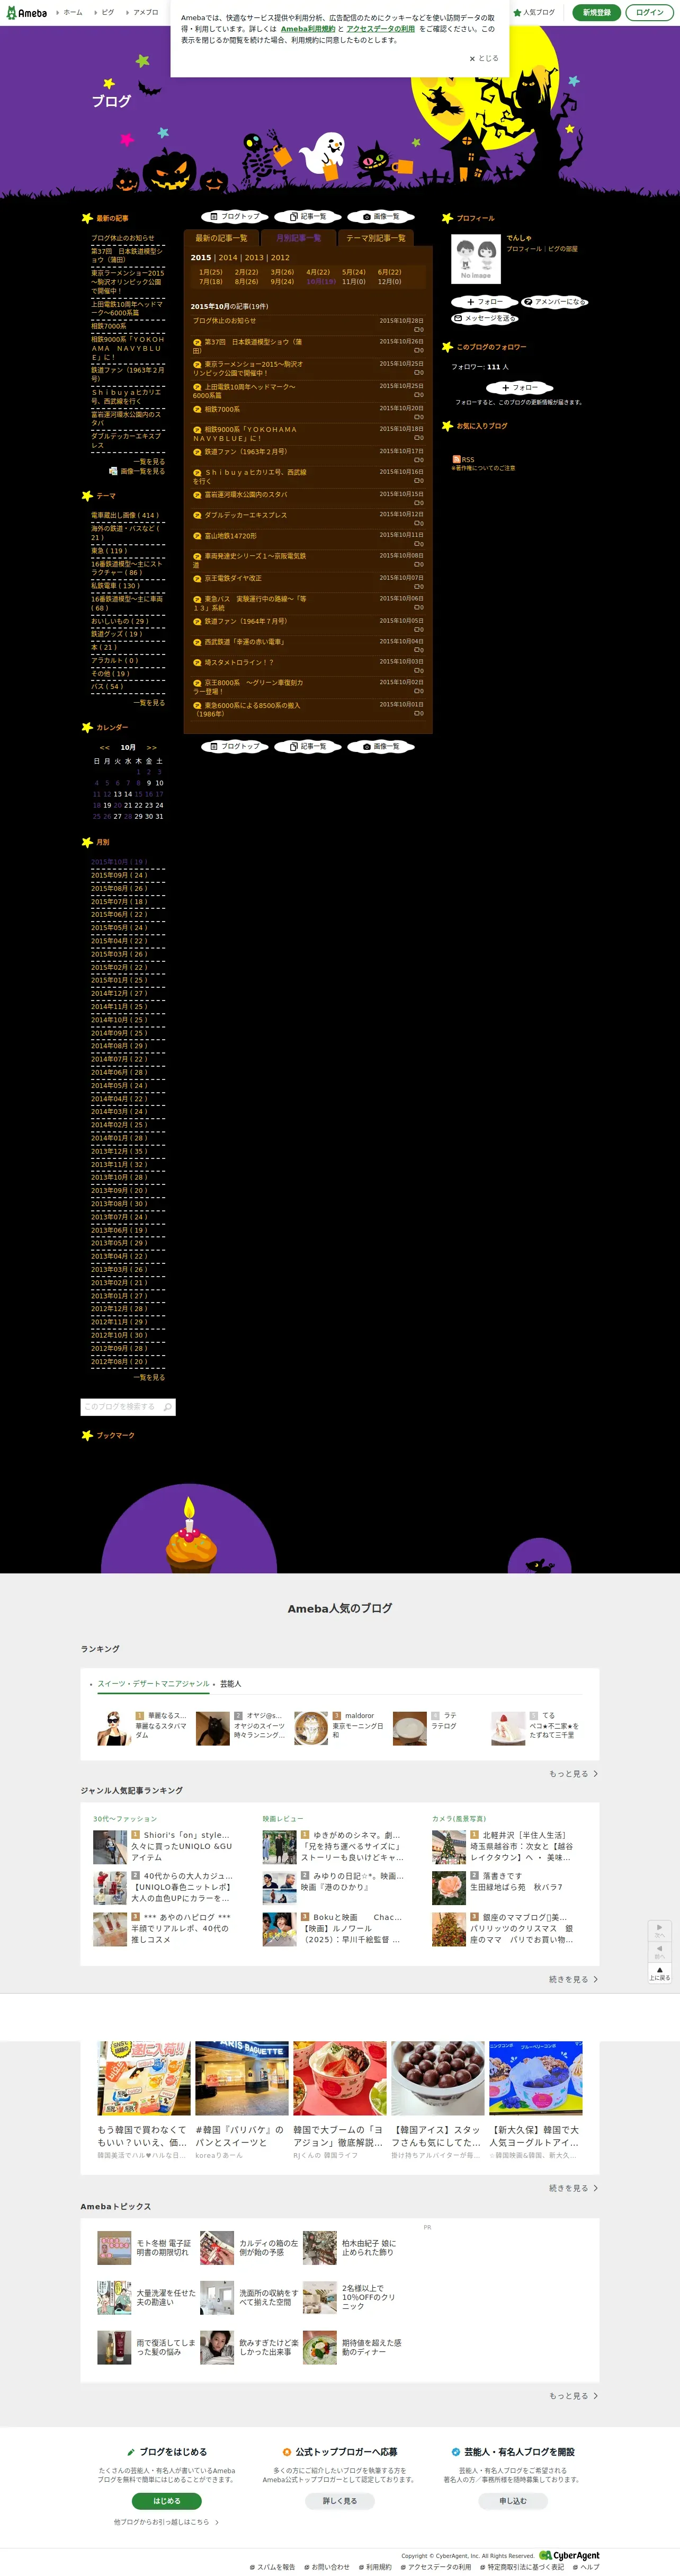Click profile No image avatar
The image size is (680, 2576).
click(x=475, y=258)
